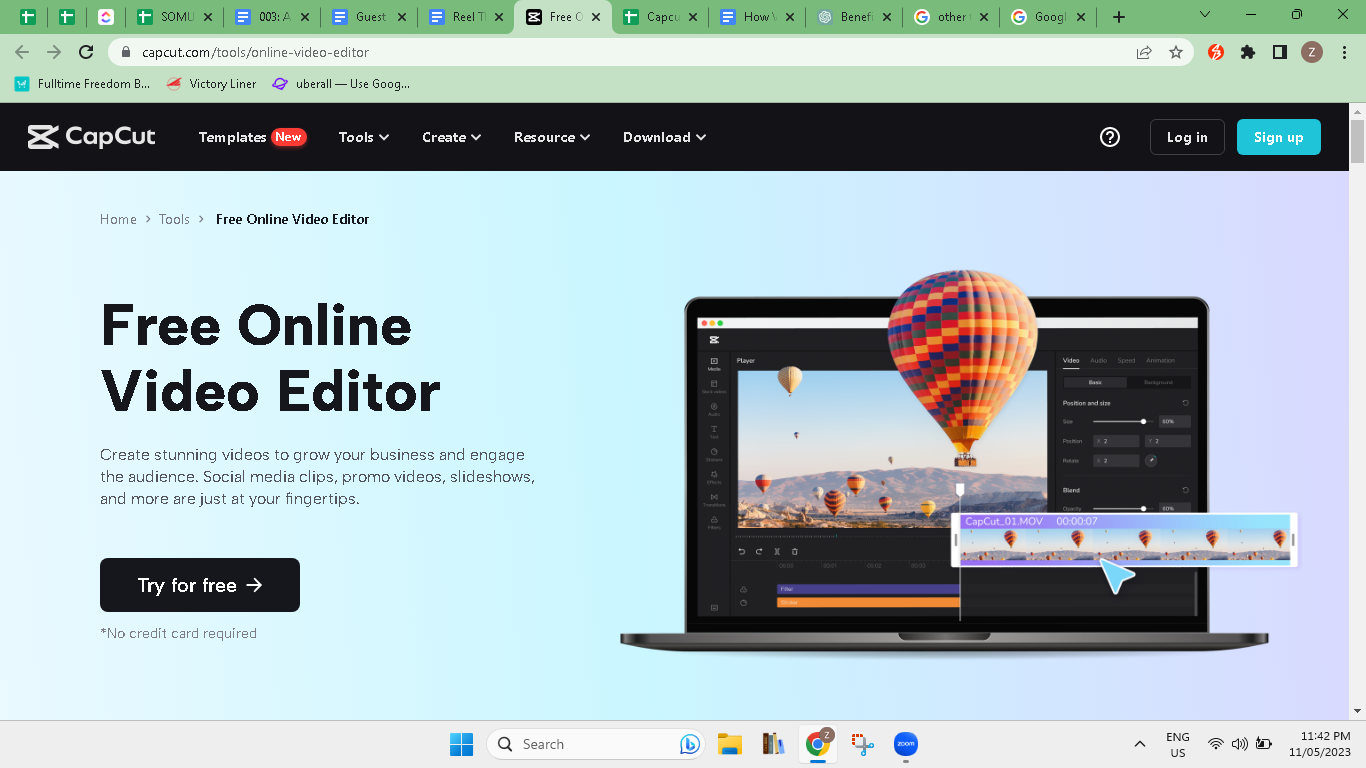Viewport: 1366px width, 768px height.
Task: Click the CapCut logo in the header
Action: pyautogui.click(x=91, y=137)
